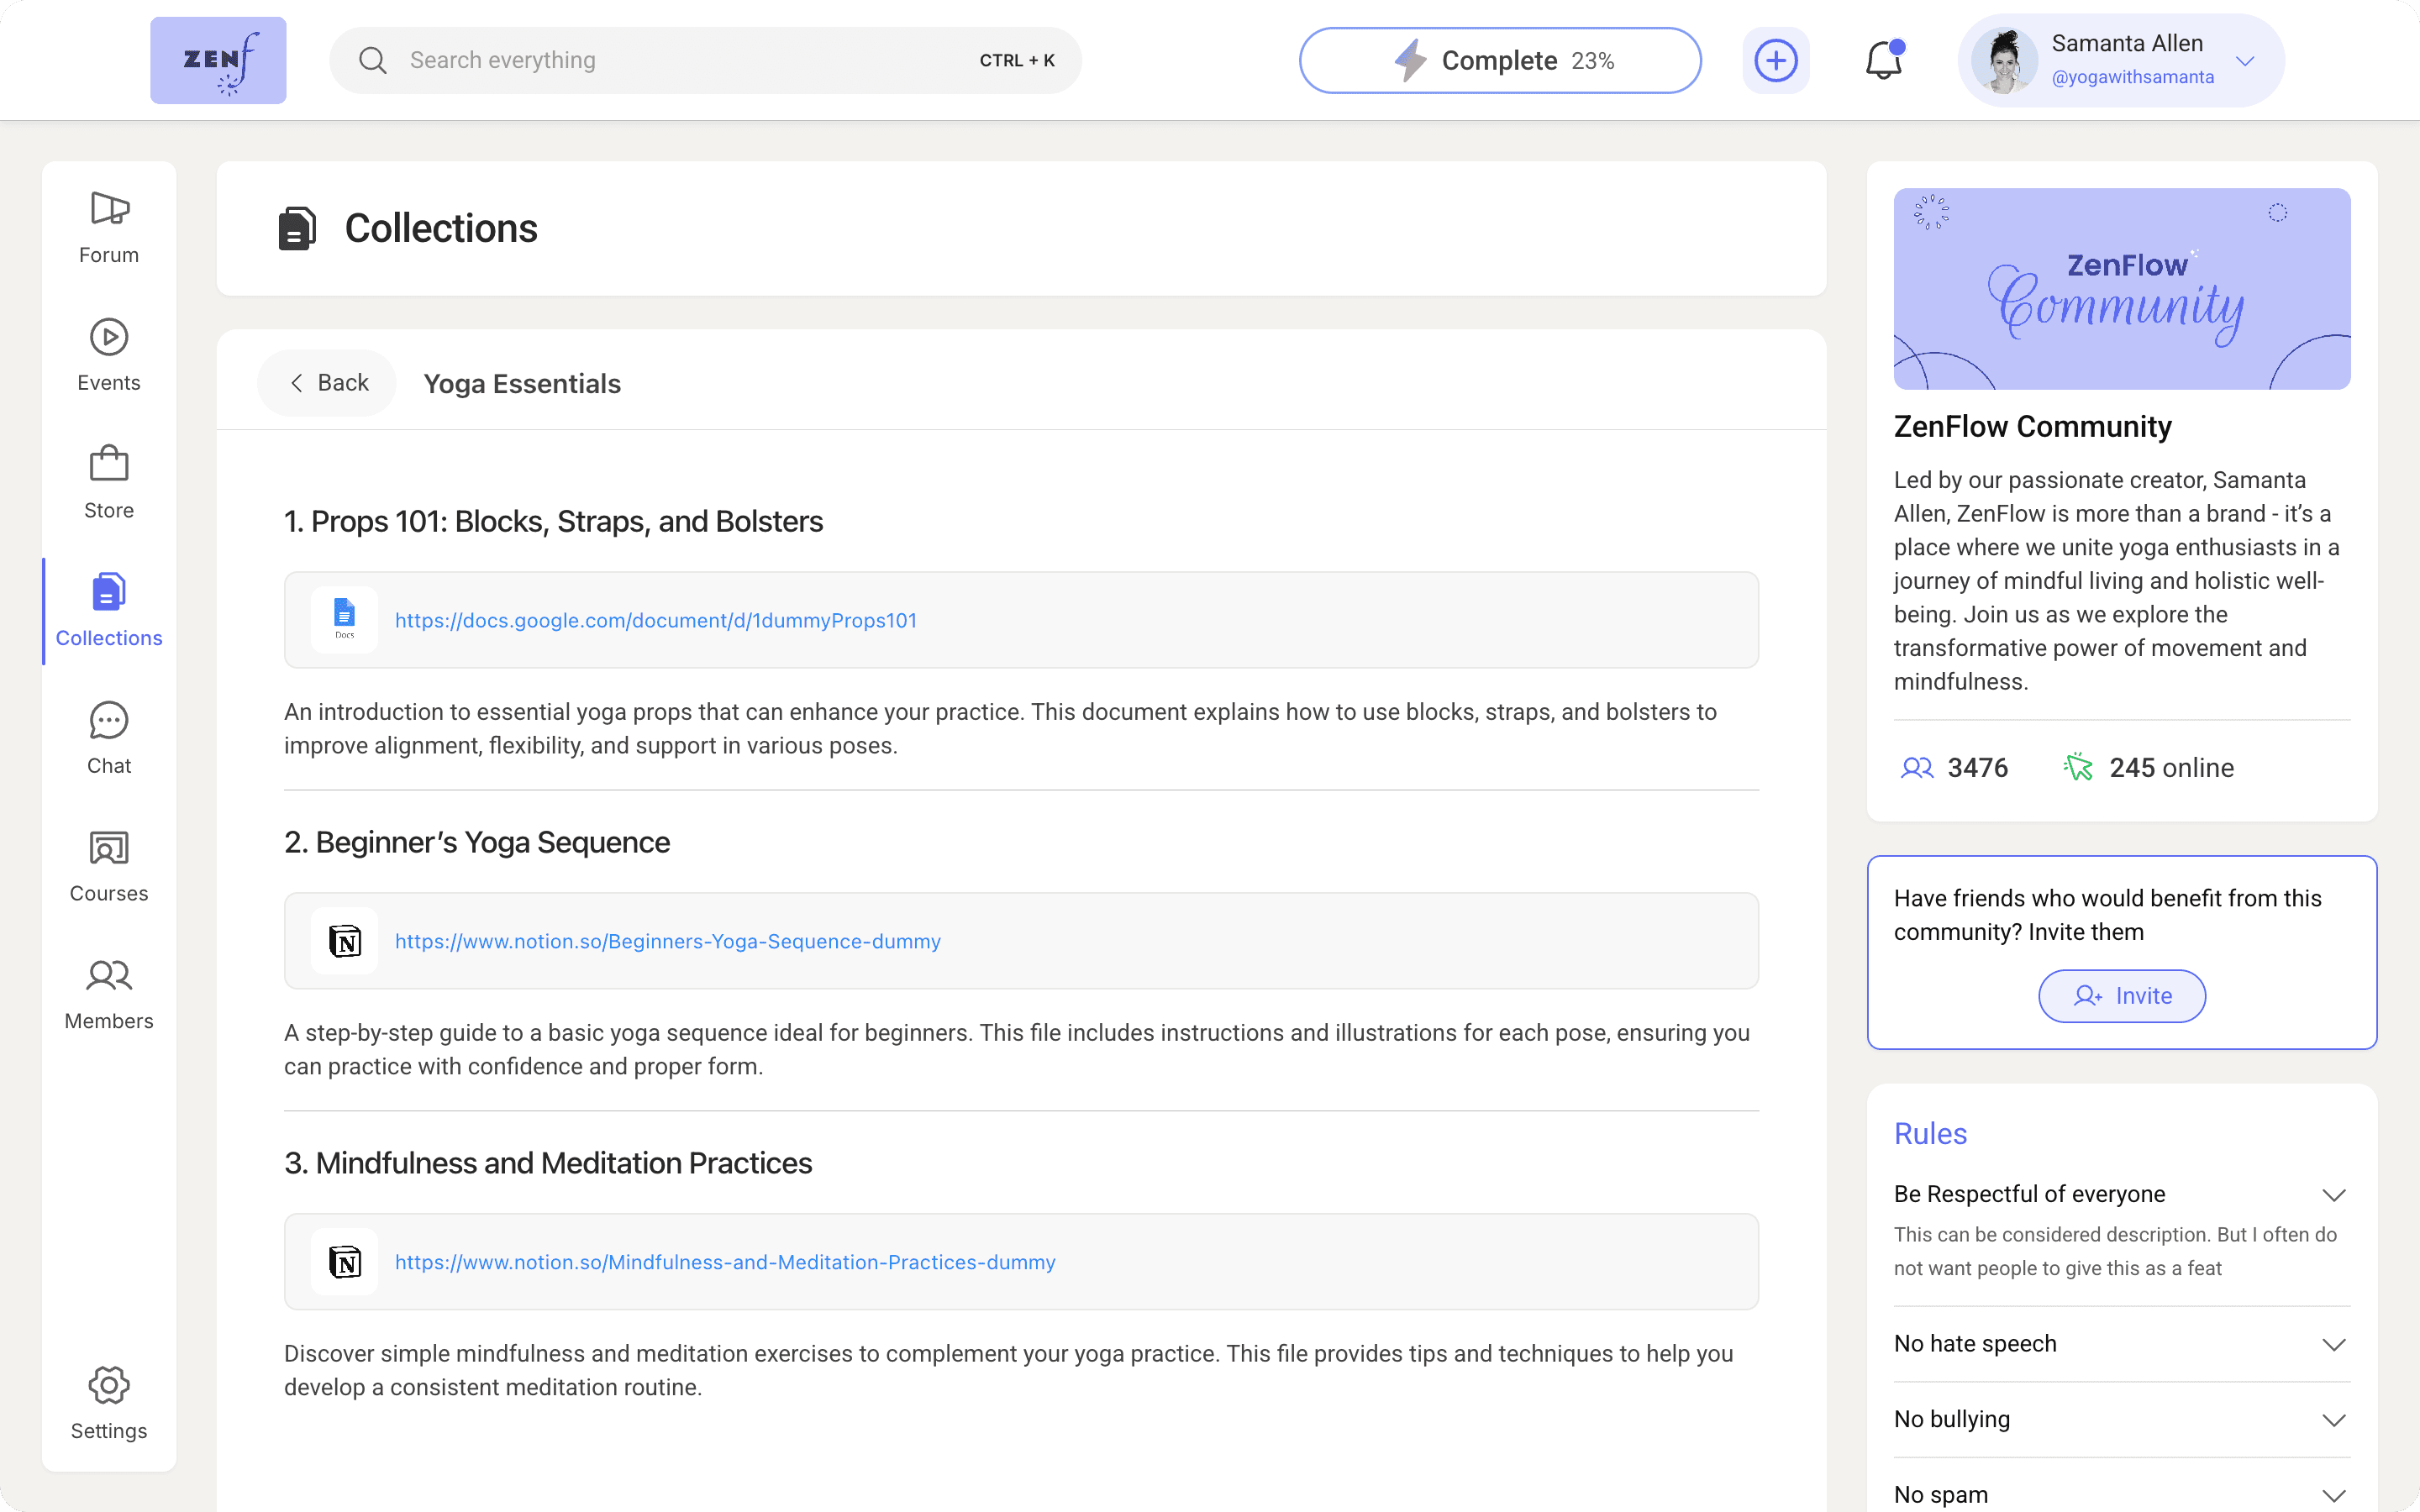Click the Chat bubble icon

tap(109, 720)
